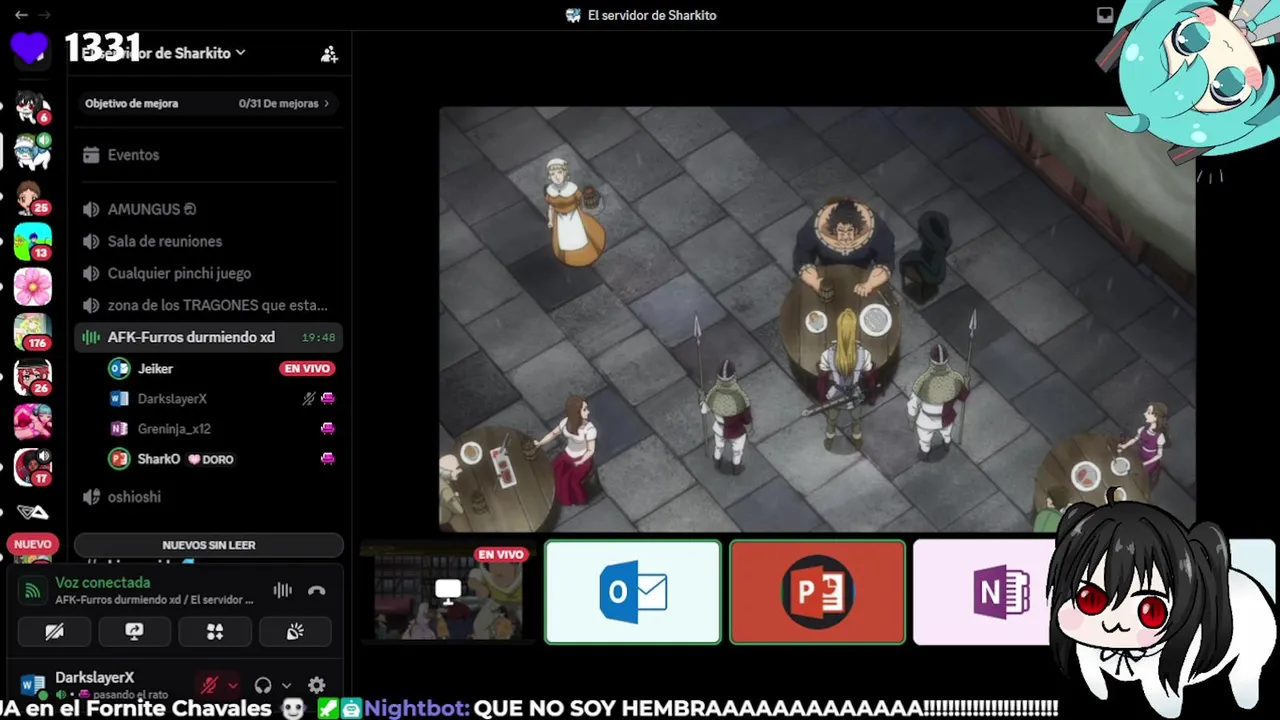Viewport: 1280px width, 720px height.
Task: Open the output device options arrow beside headphones
Action: click(x=286, y=685)
